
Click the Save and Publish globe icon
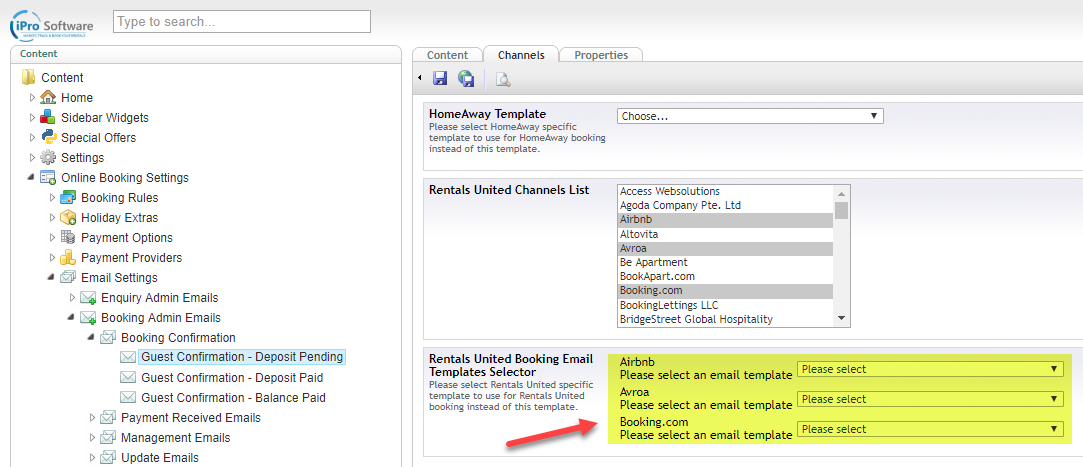click(466, 79)
